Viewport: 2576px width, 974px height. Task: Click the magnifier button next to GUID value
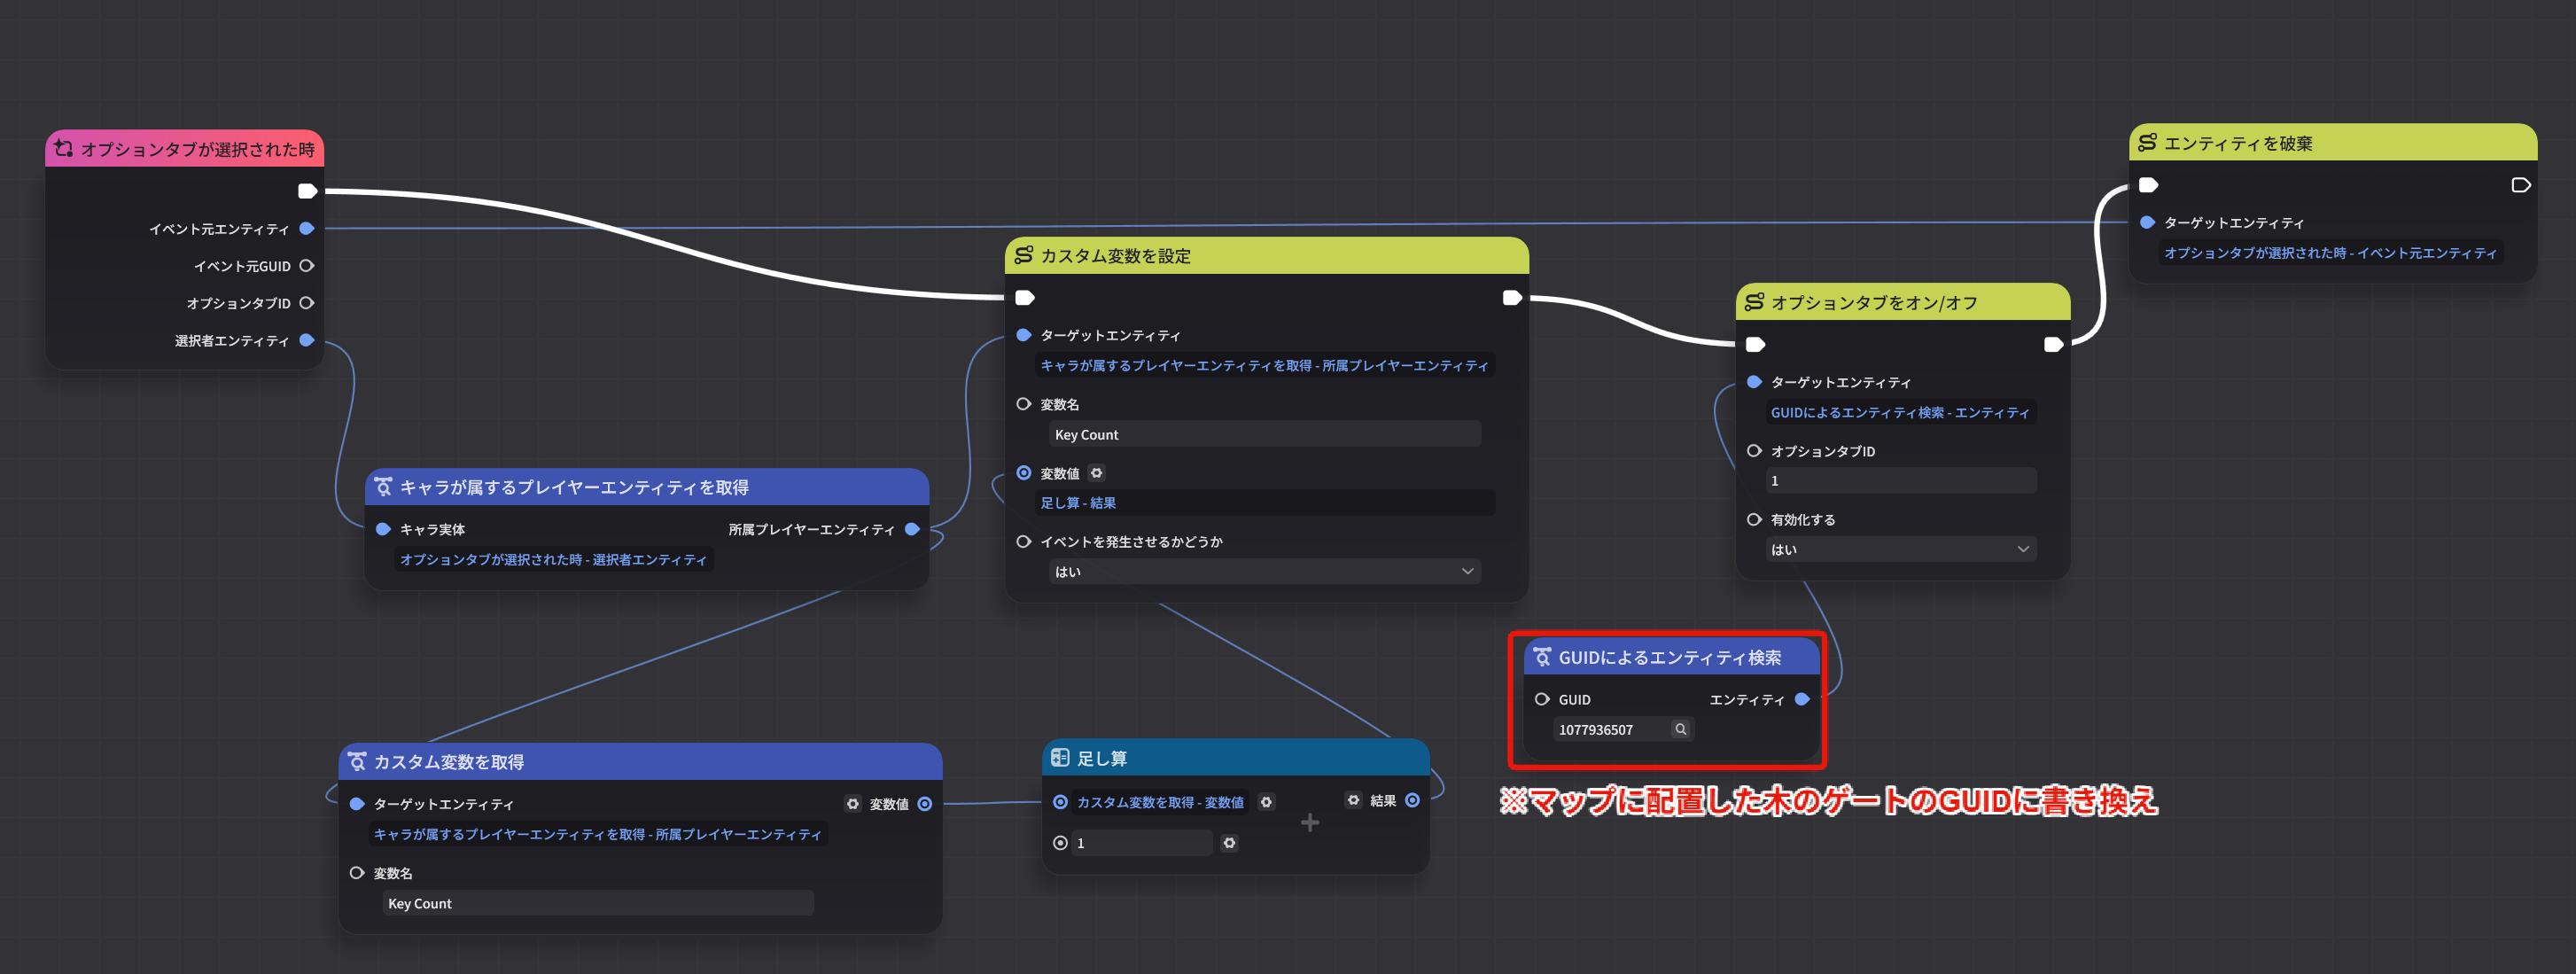coord(1681,729)
